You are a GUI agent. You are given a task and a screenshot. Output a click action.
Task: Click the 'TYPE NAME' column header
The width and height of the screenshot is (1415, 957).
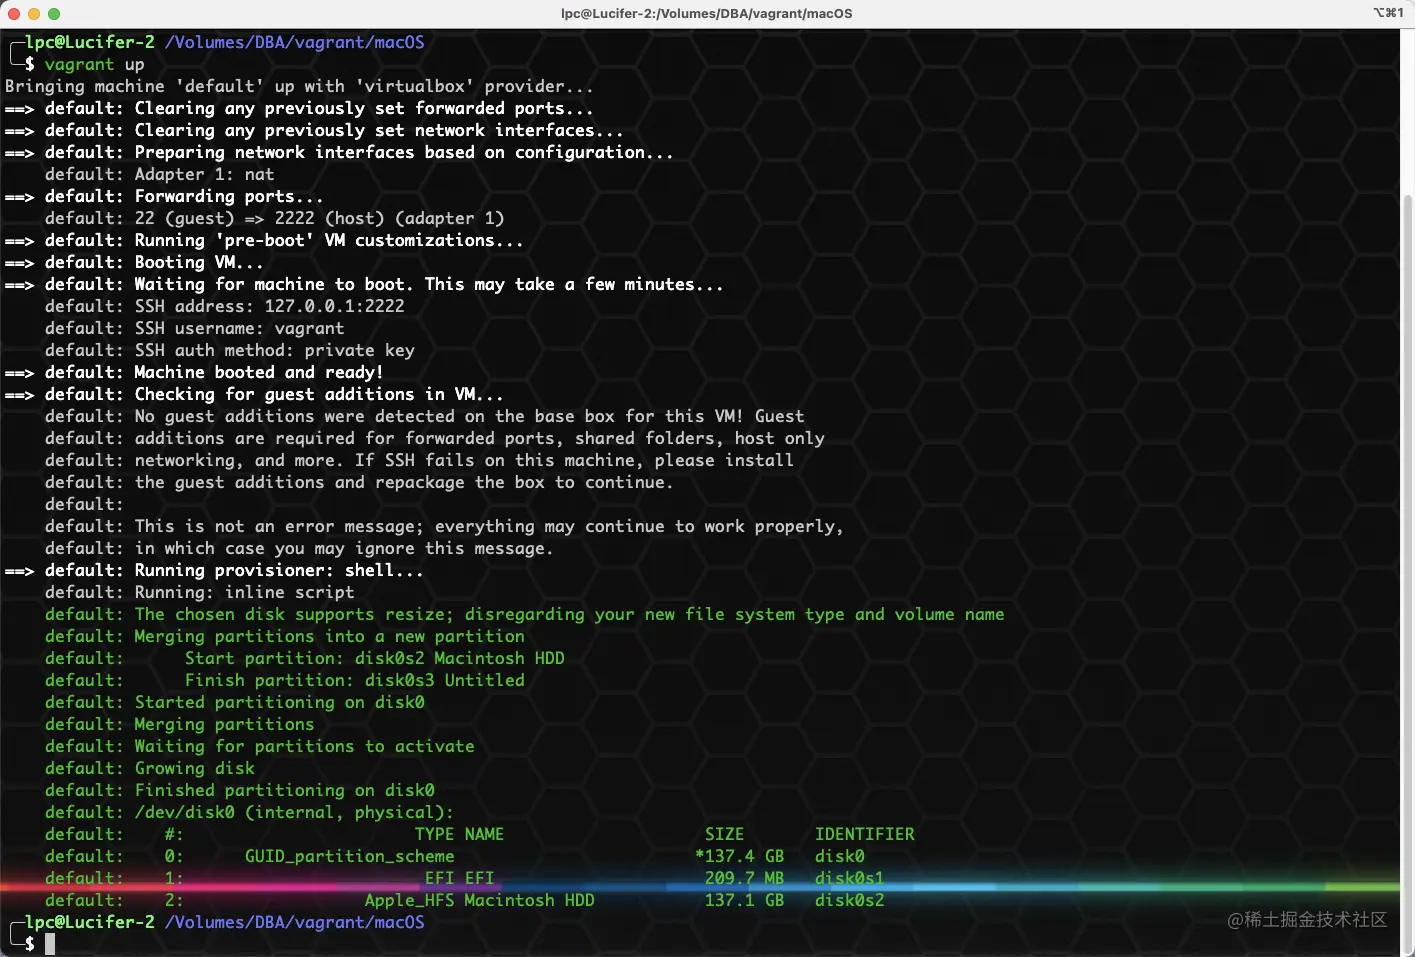click(x=459, y=835)
